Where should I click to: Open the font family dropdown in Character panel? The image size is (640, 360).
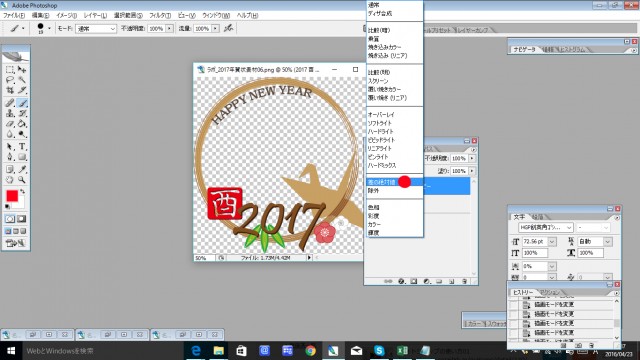[x=546, y=227]
